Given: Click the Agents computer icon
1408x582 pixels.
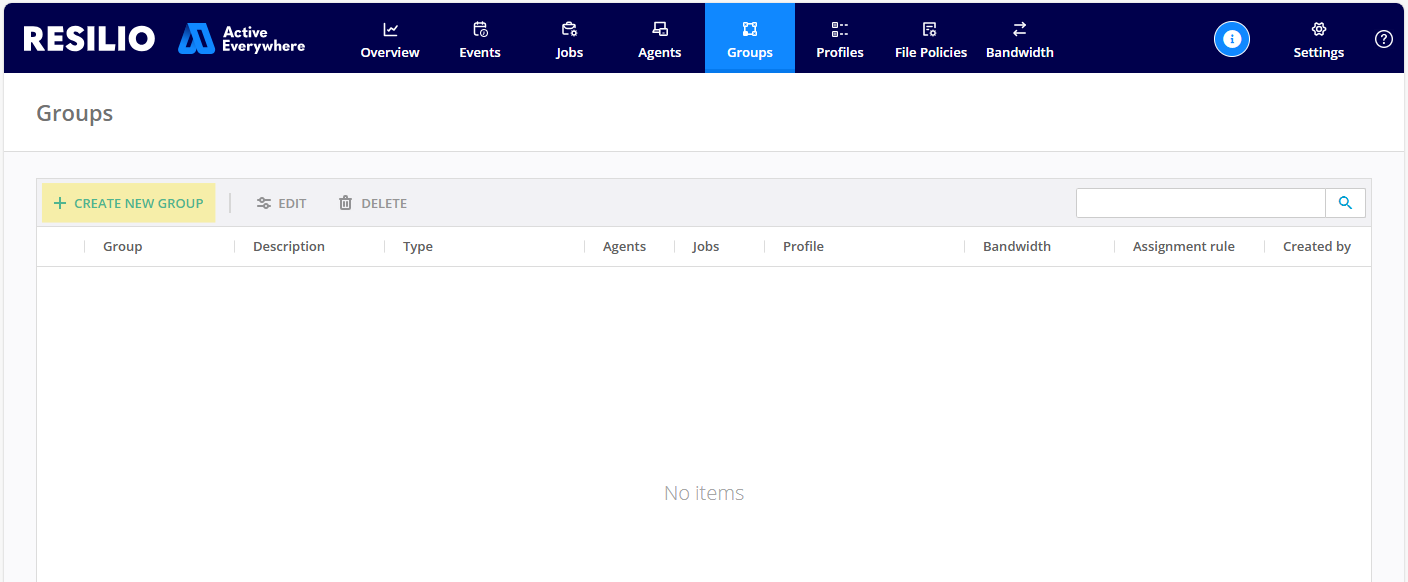Looking at the screenshot, I should tap(660, 30).
